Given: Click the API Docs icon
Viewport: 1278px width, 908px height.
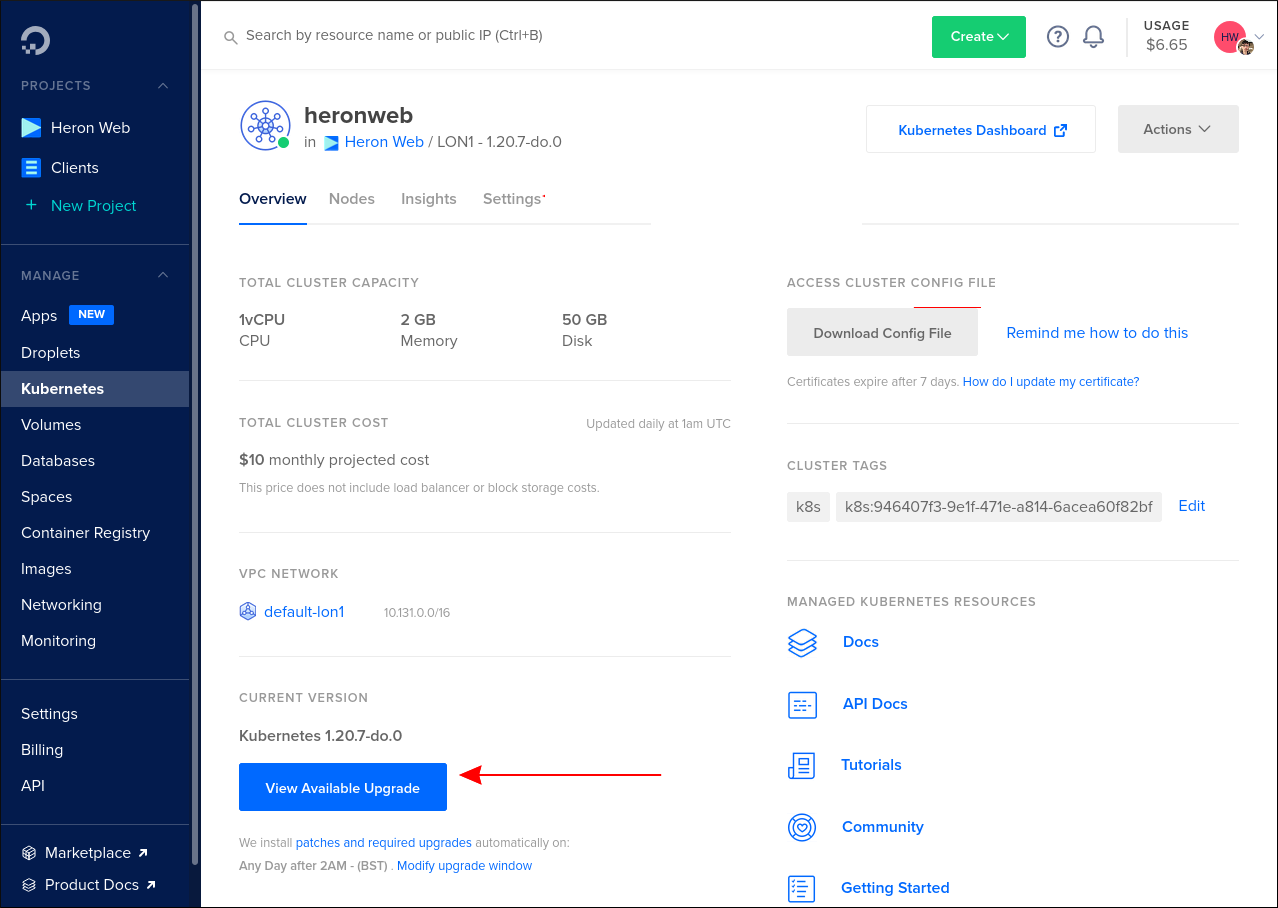Looking at the screenshot, I should coord(802,704).
